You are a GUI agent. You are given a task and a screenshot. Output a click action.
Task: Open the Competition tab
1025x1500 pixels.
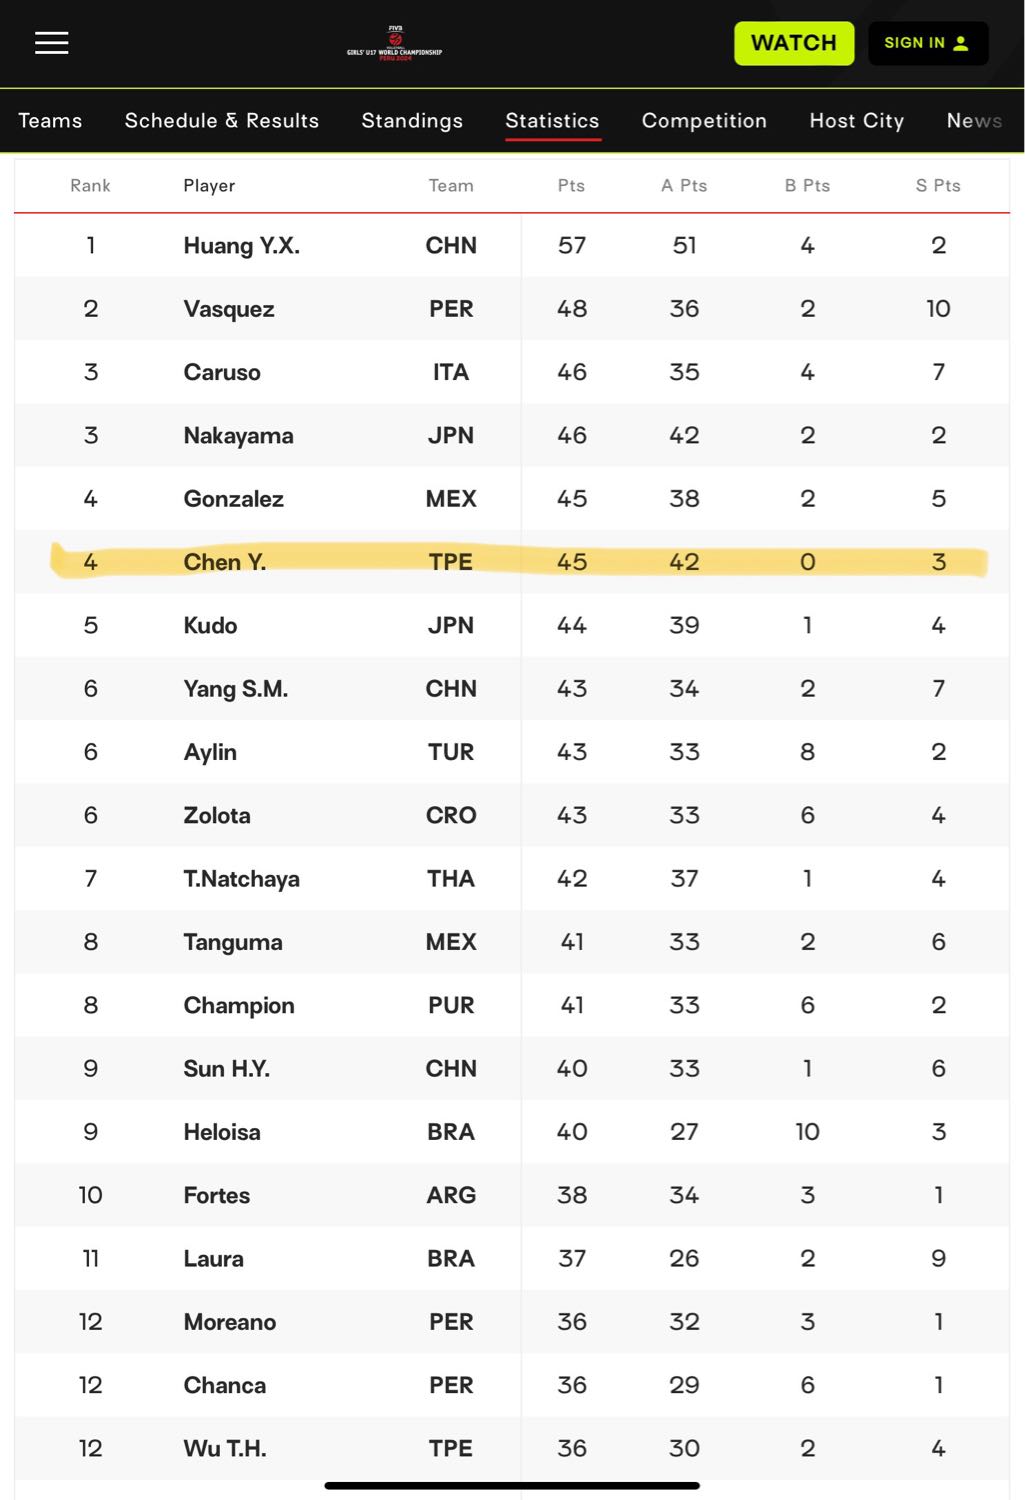coord(704,121)
